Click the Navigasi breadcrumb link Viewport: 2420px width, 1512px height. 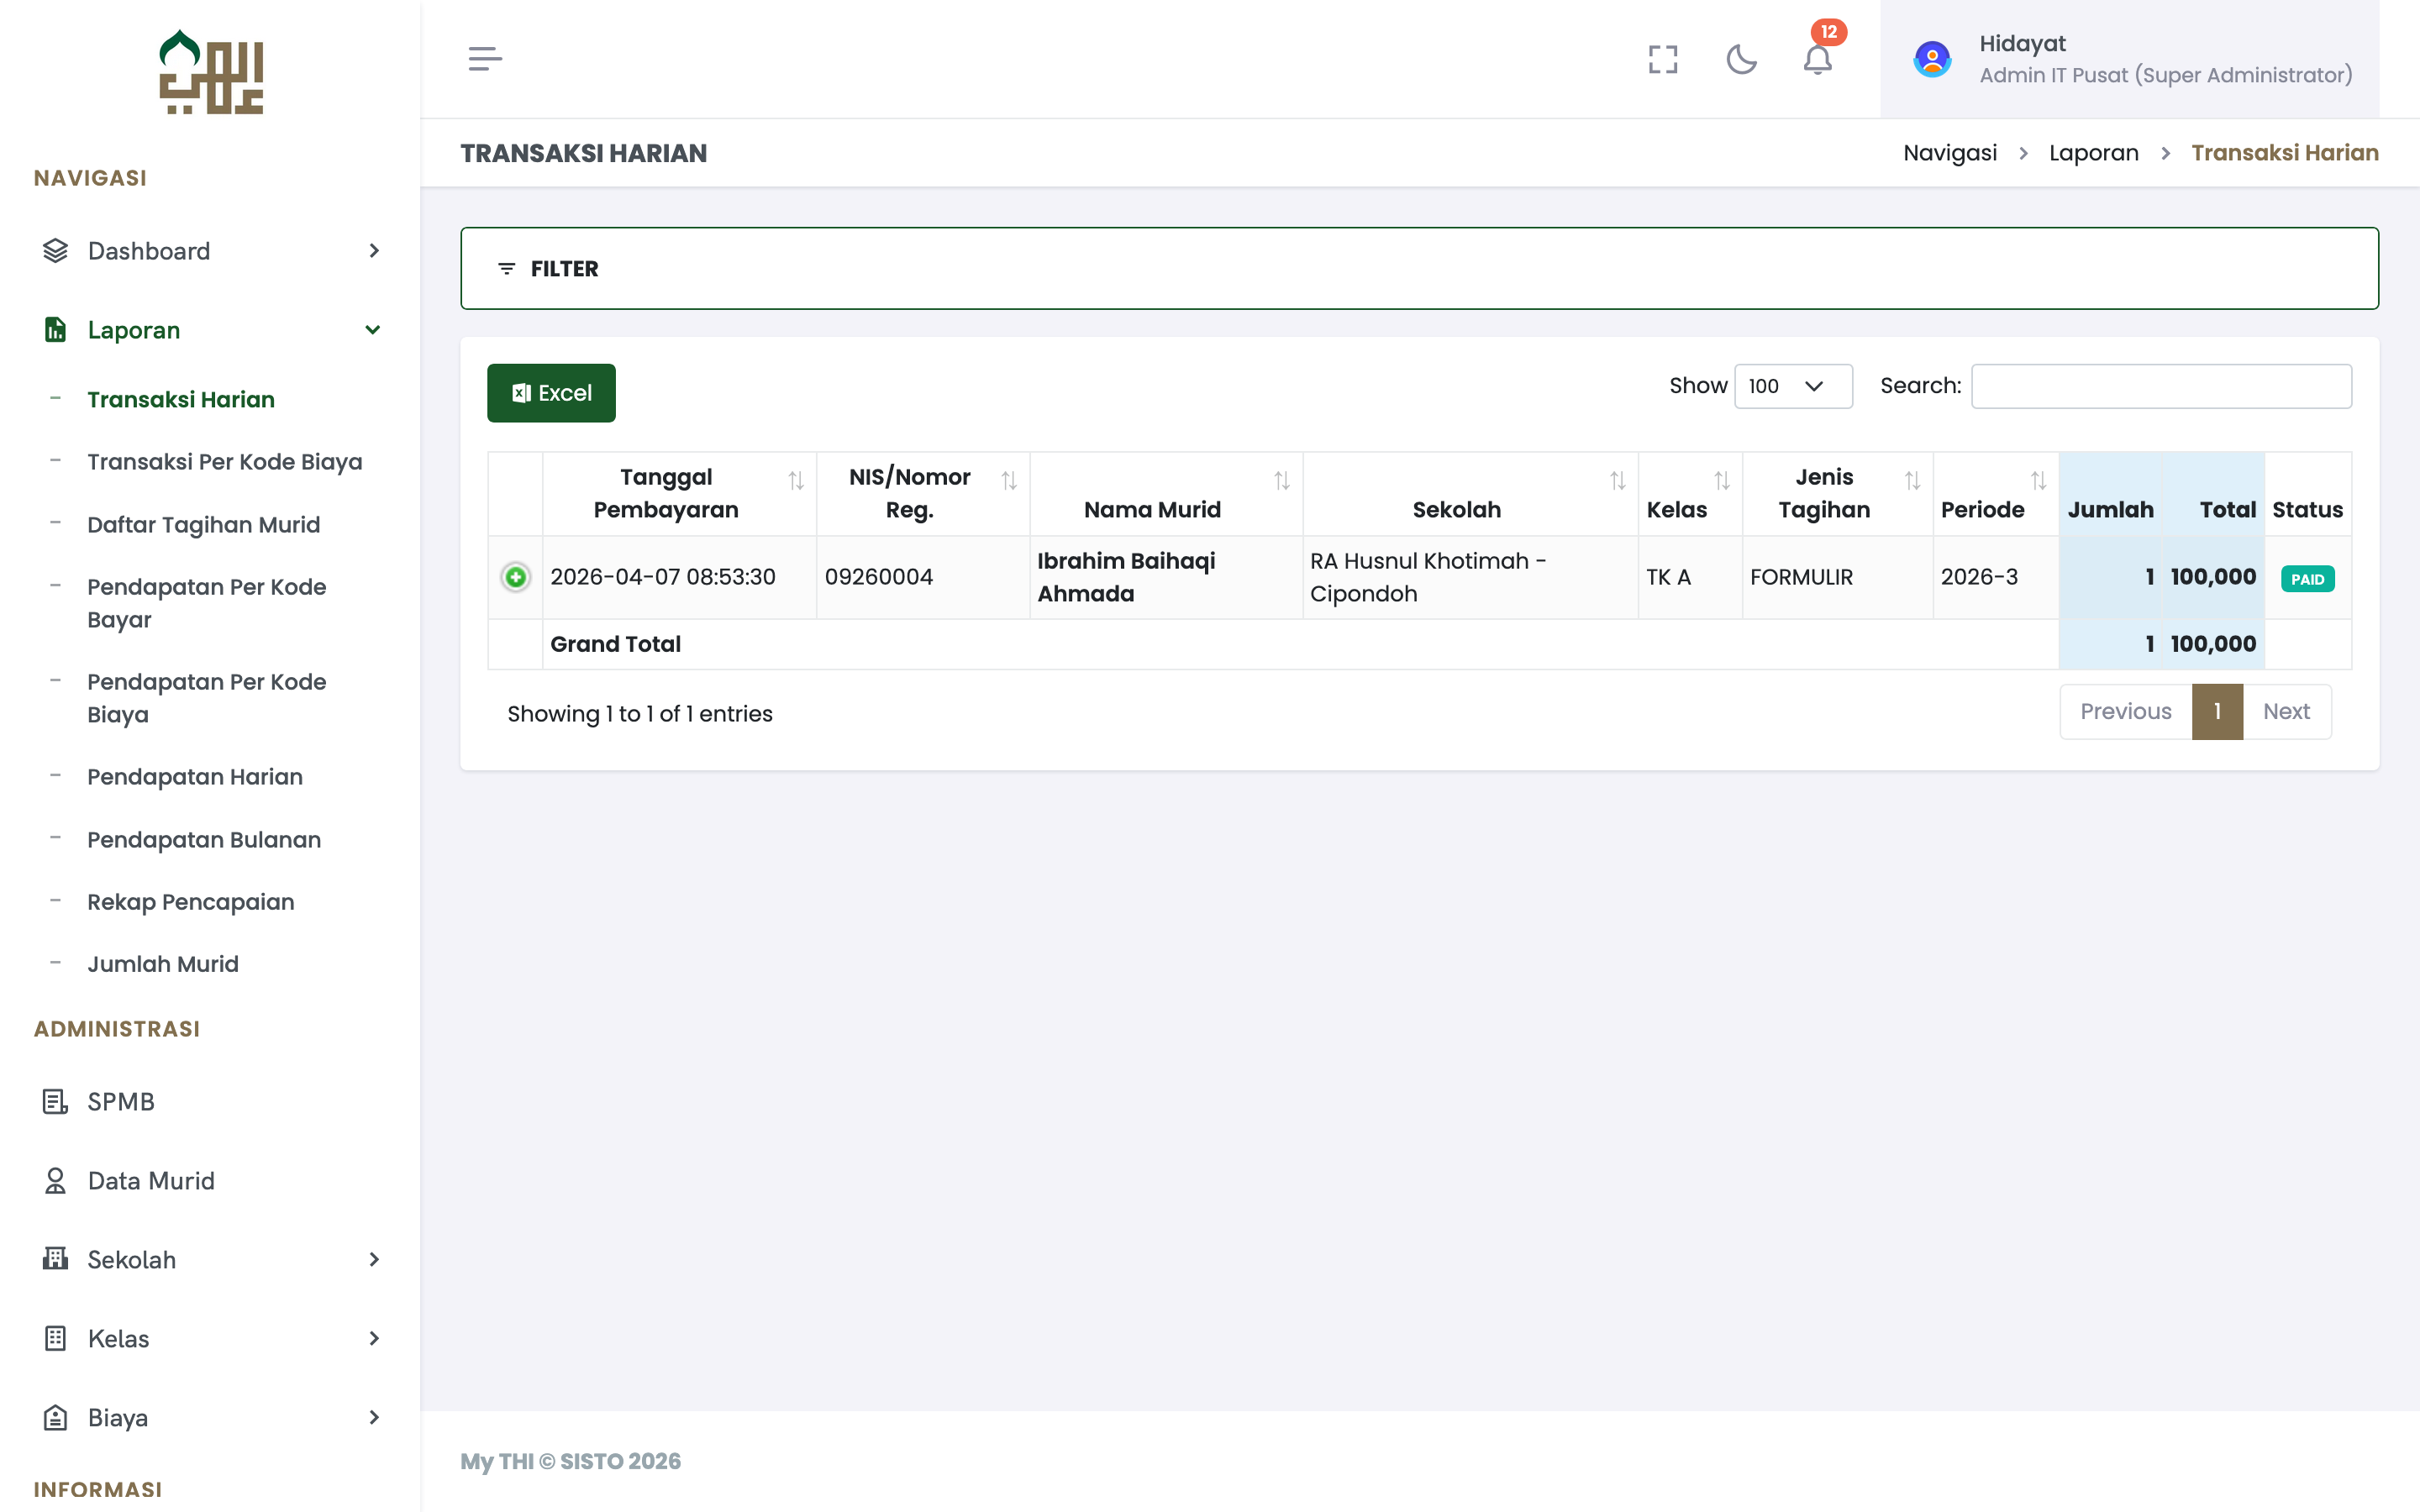(x=1950, y=153)
